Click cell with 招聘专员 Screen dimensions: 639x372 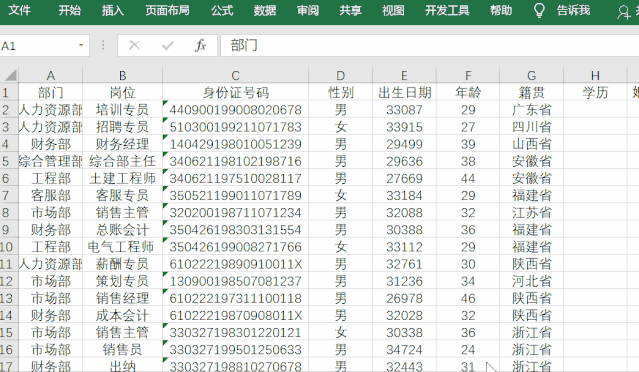click(x=122, y=126)
